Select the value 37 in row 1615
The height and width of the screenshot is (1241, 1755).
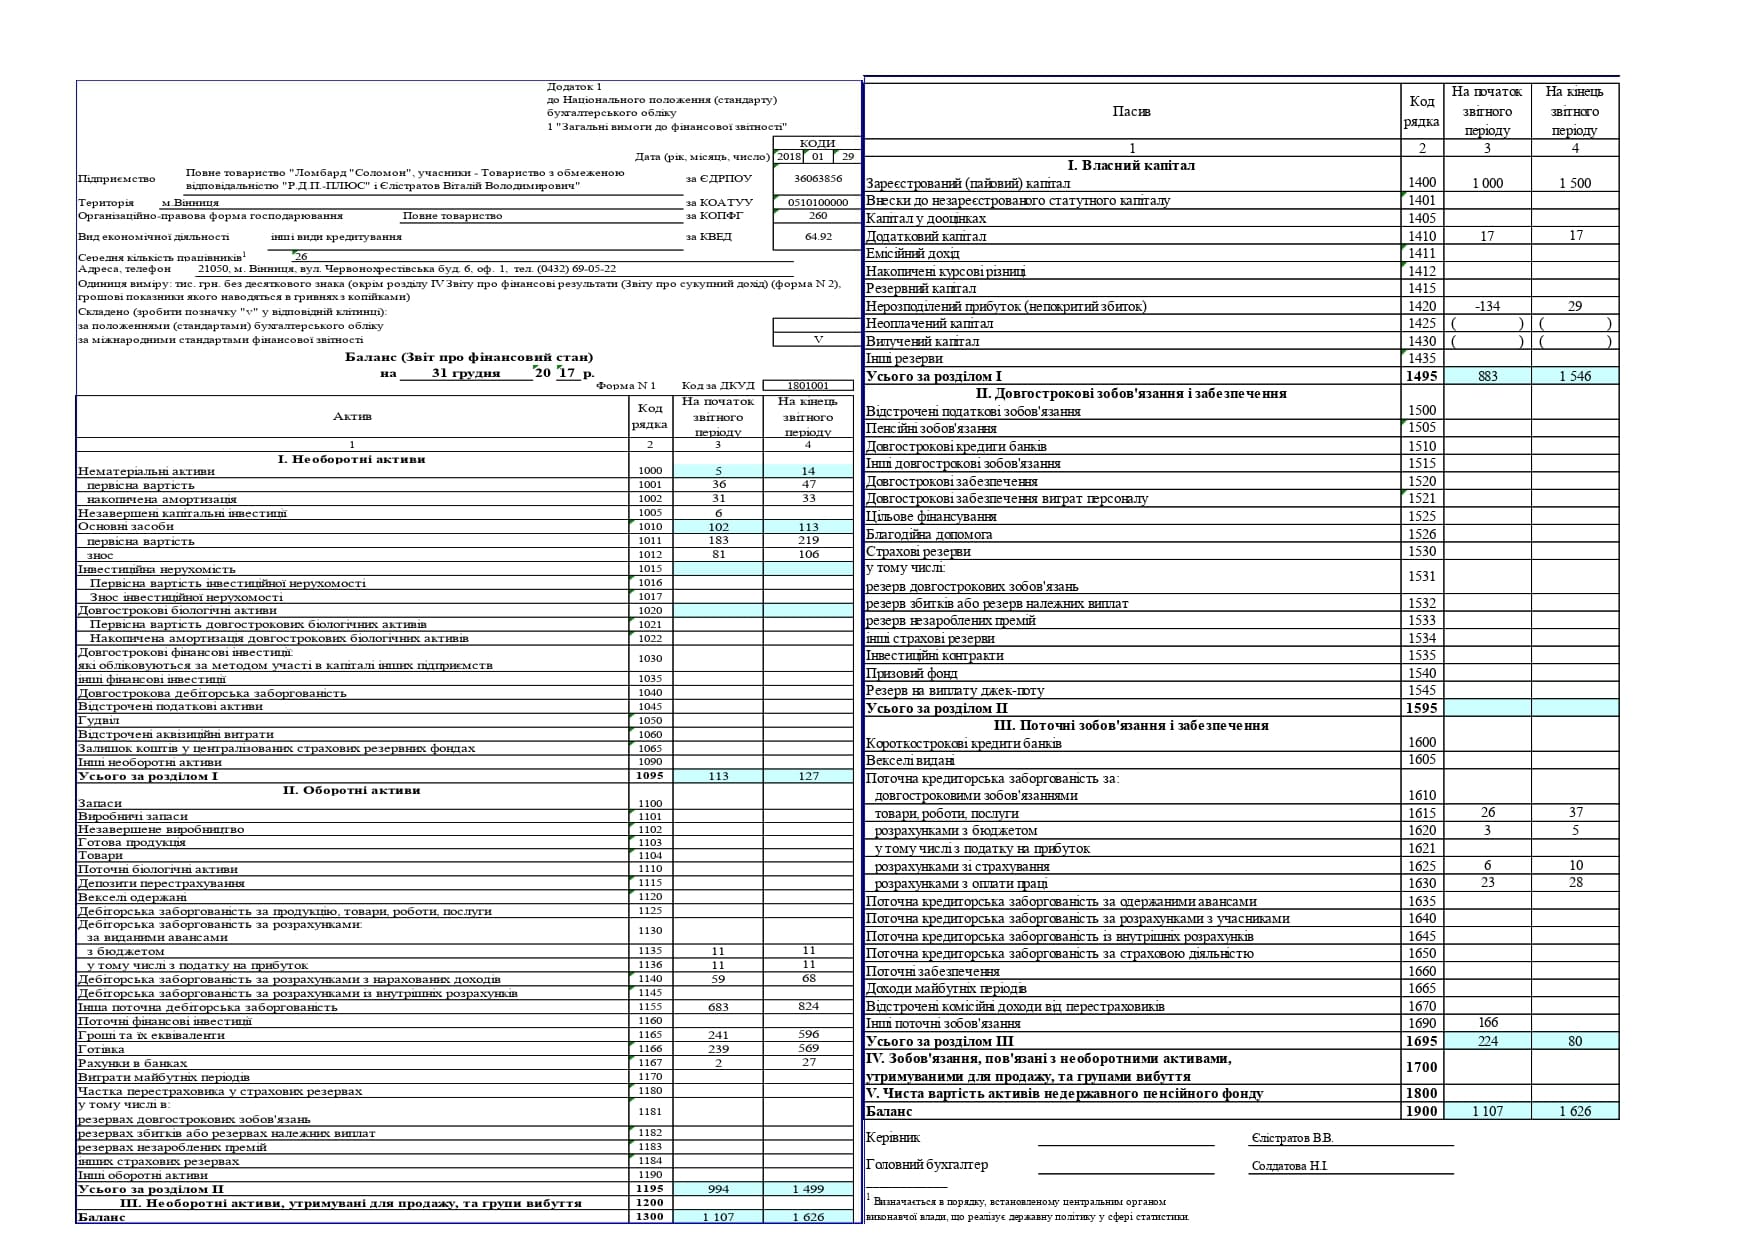tap(1575, 812)
